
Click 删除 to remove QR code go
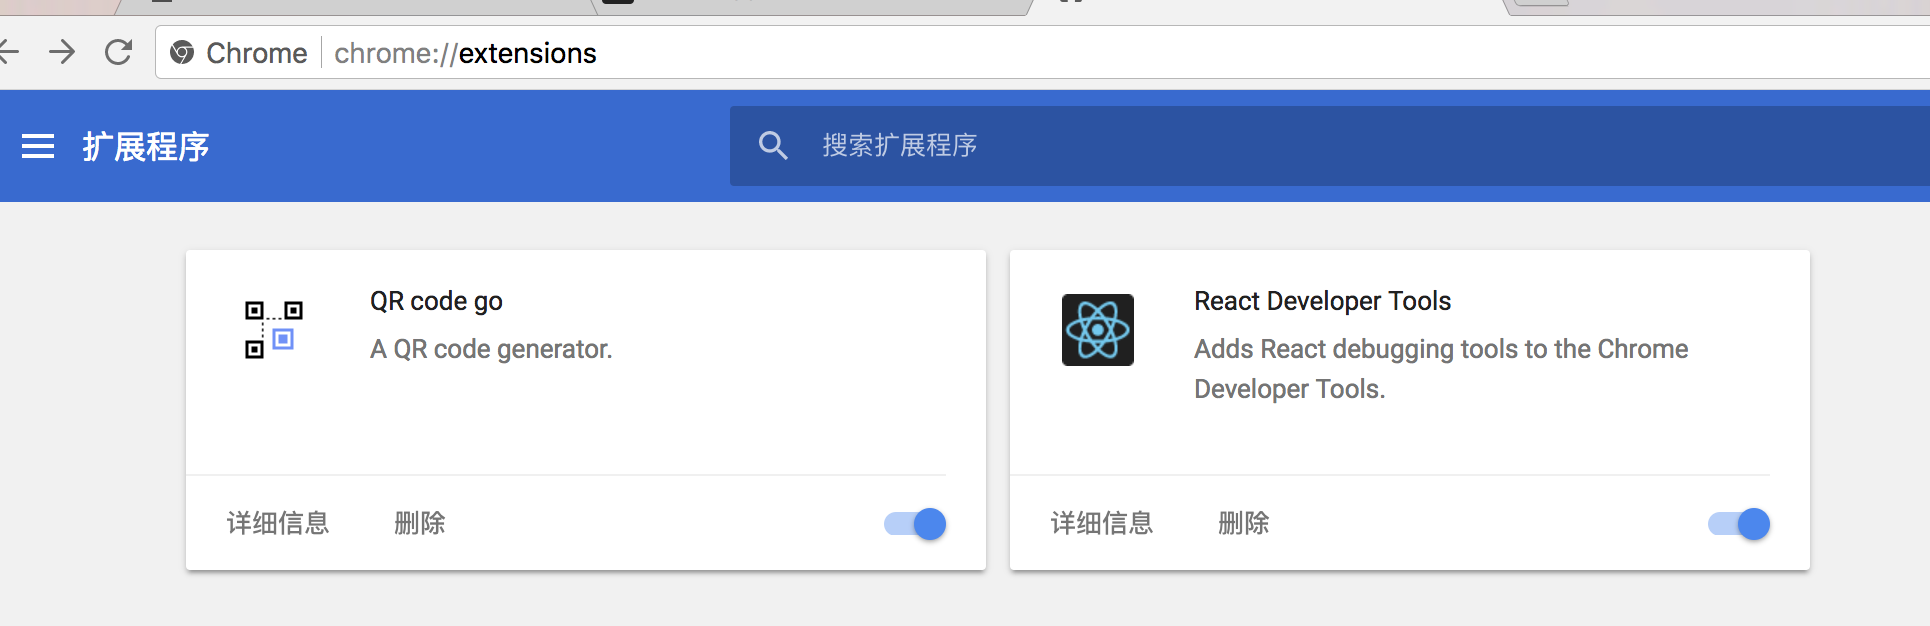420,523
